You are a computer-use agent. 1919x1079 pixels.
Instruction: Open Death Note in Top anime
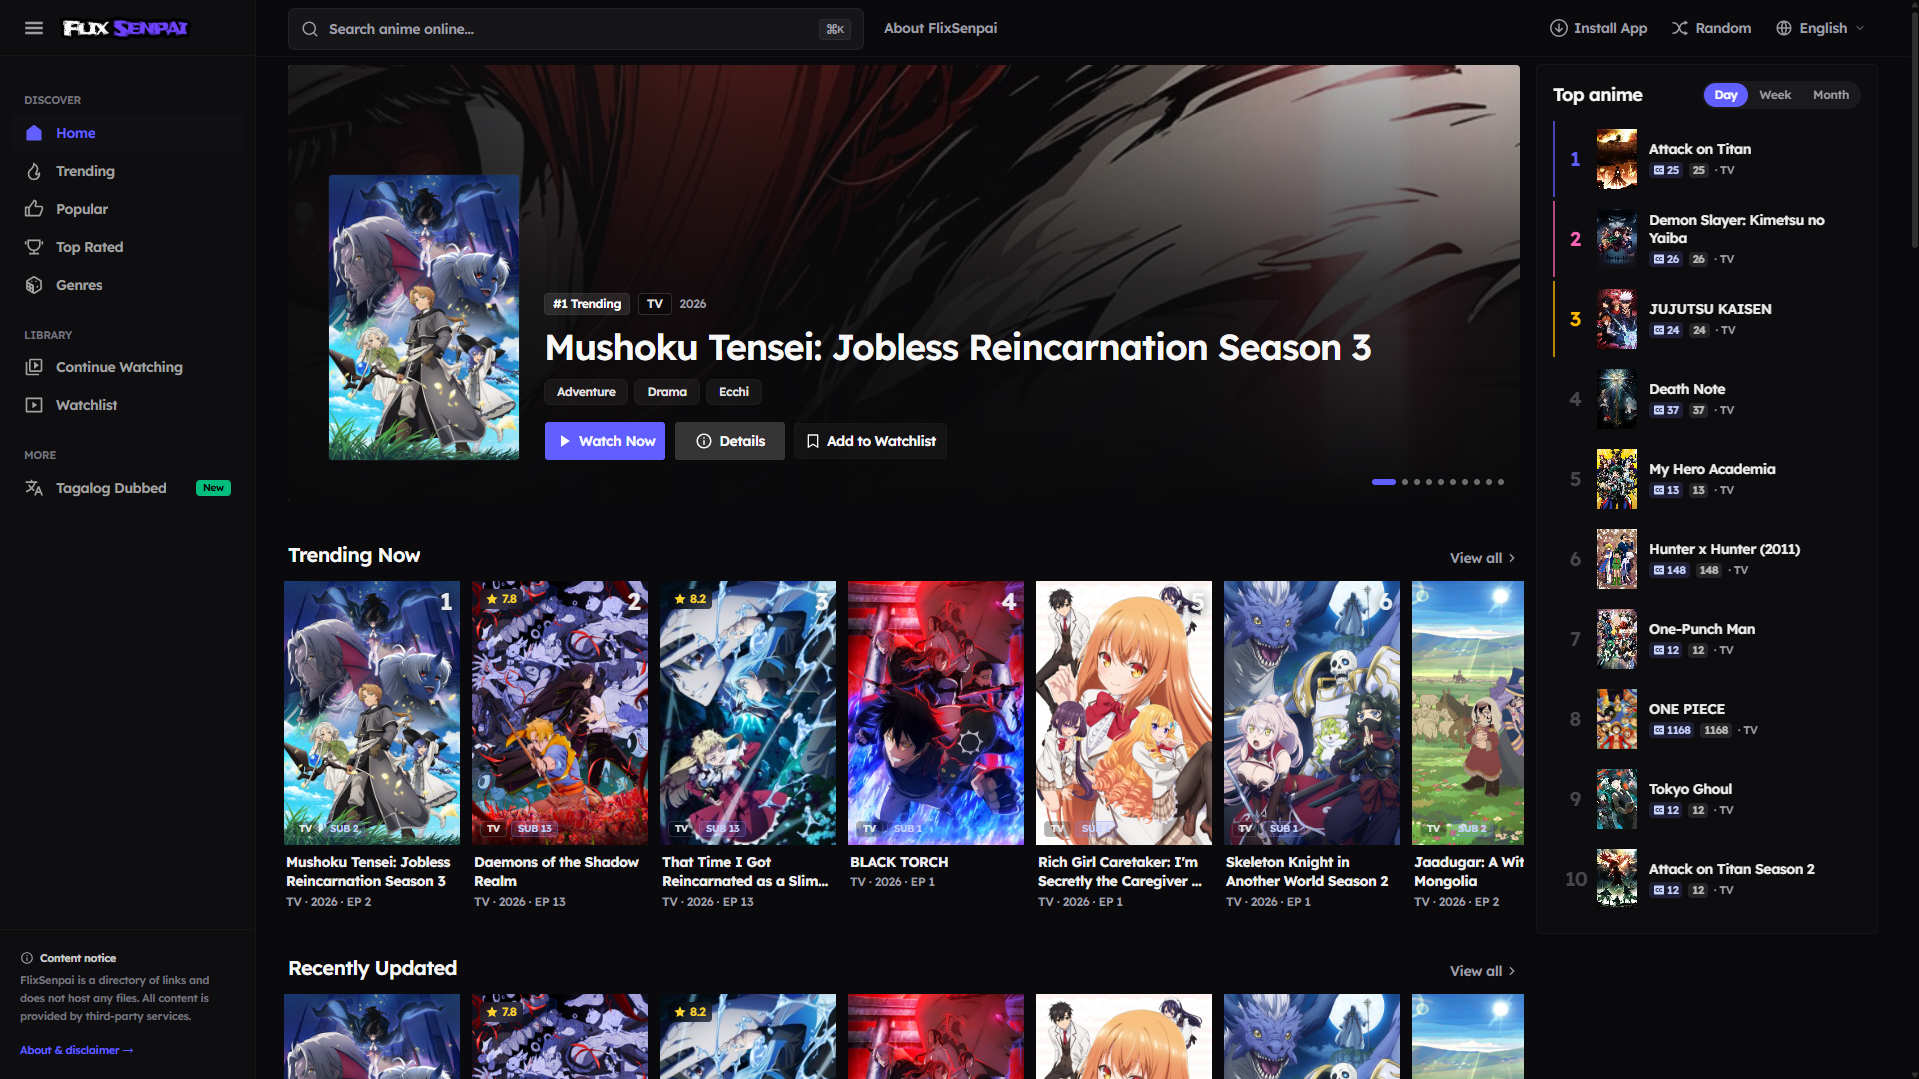(x=1706, y=399)
